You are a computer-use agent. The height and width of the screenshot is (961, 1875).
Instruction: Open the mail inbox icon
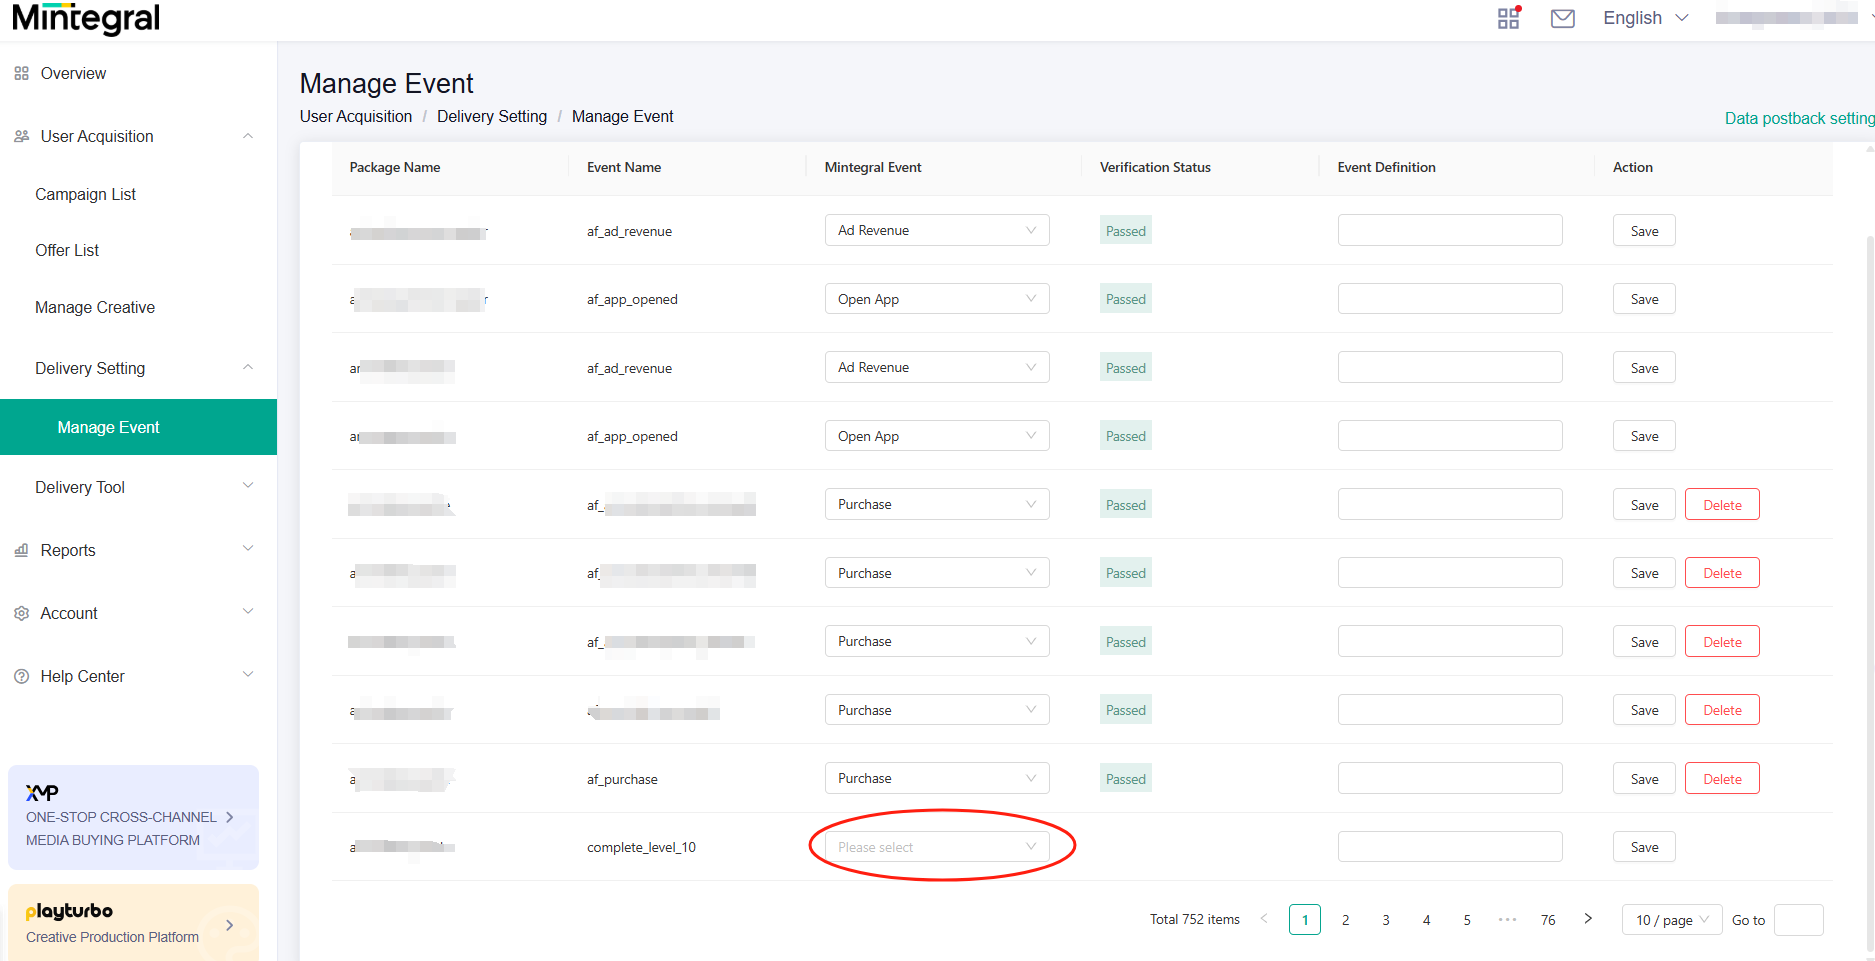(x=1562, y=18)
